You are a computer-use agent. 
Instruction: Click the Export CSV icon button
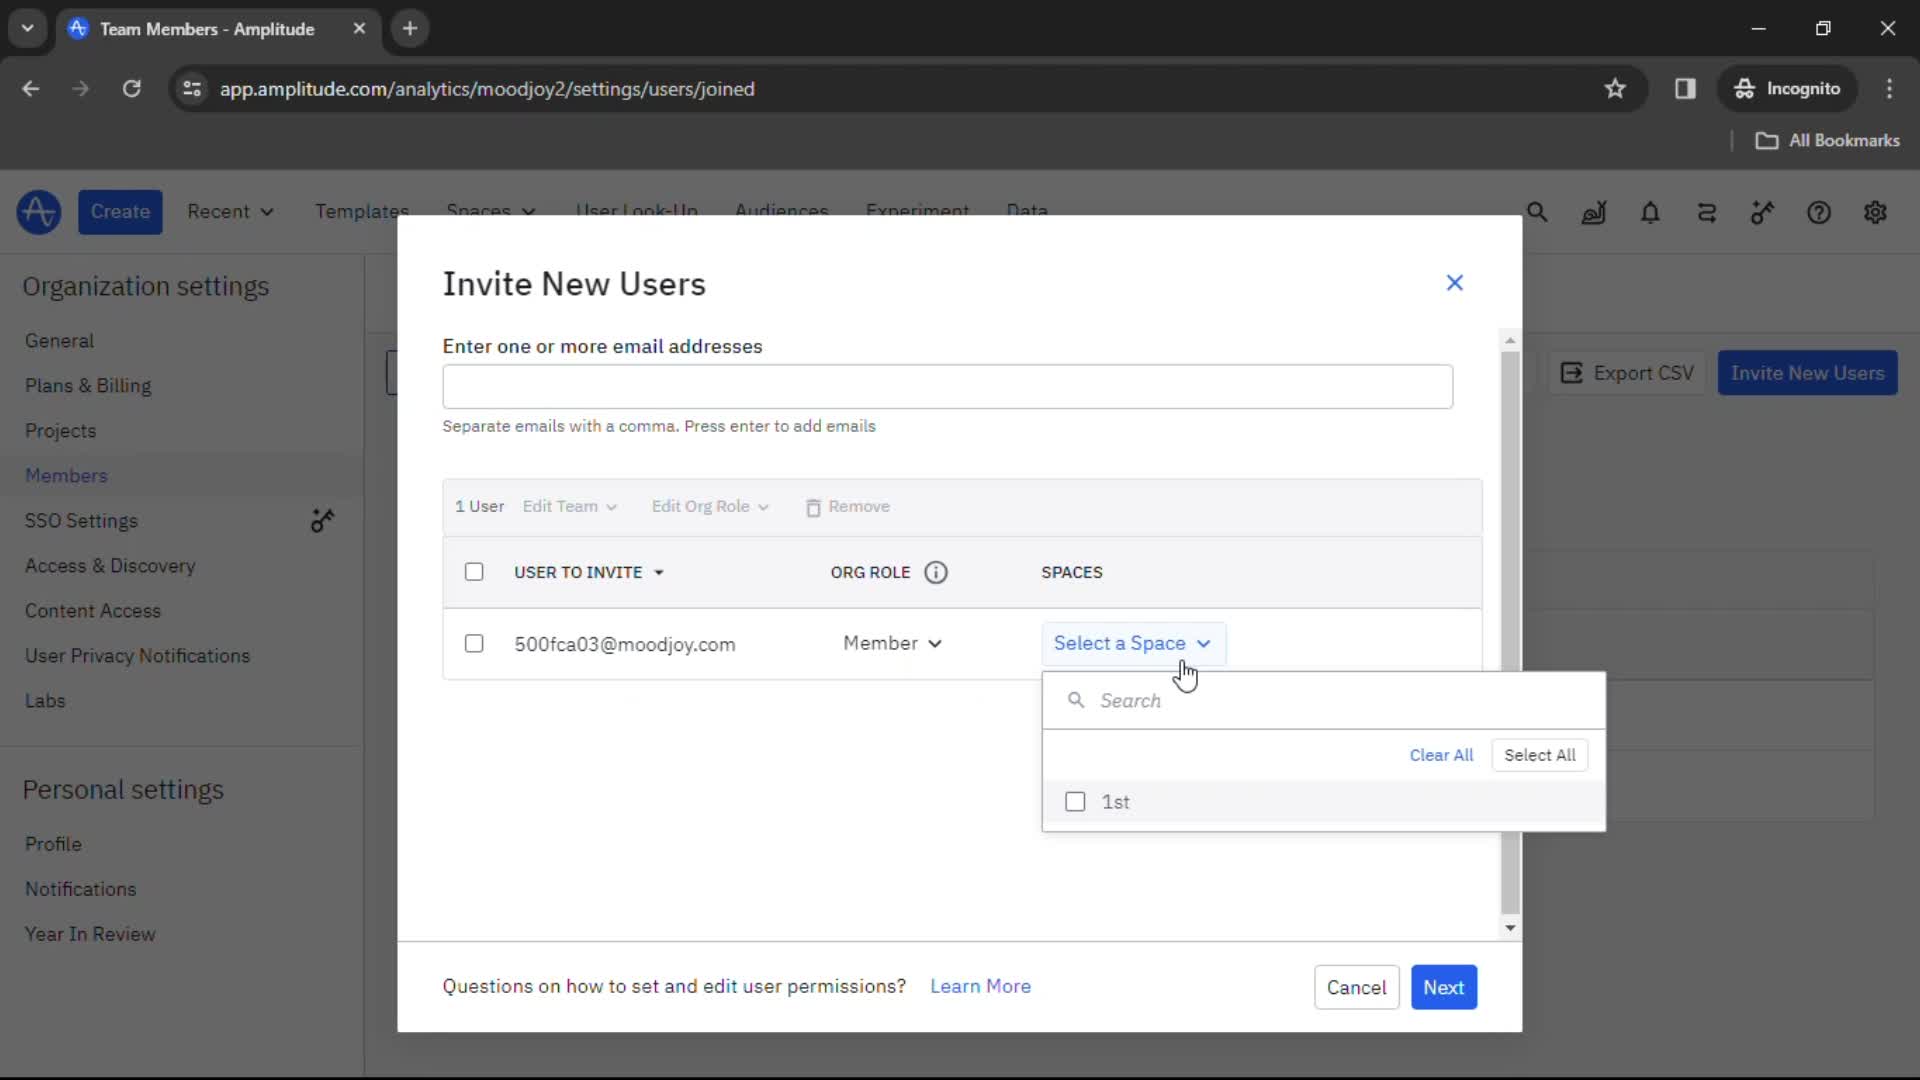(x=1572, y=373)
